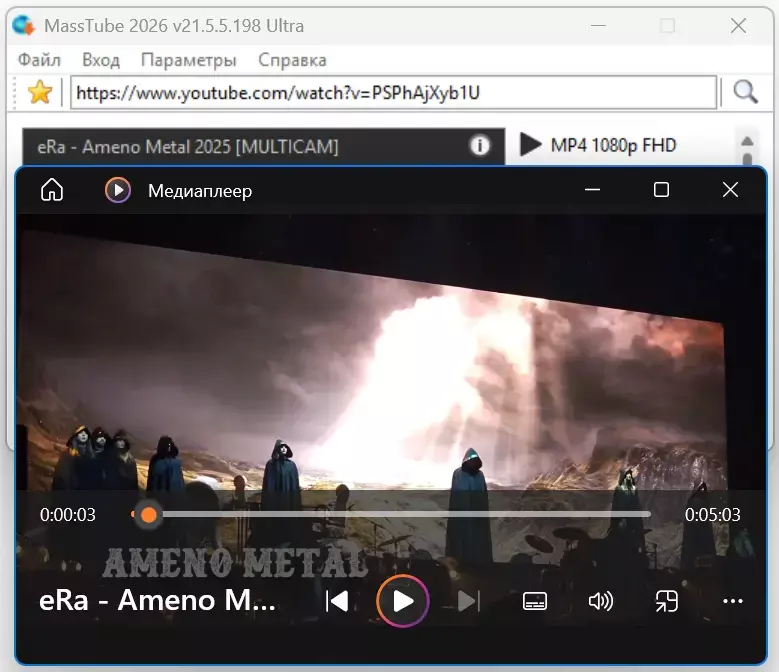779x672 pixels.
Task: Show video info via the i icon
Action: (x=479, y=146)
